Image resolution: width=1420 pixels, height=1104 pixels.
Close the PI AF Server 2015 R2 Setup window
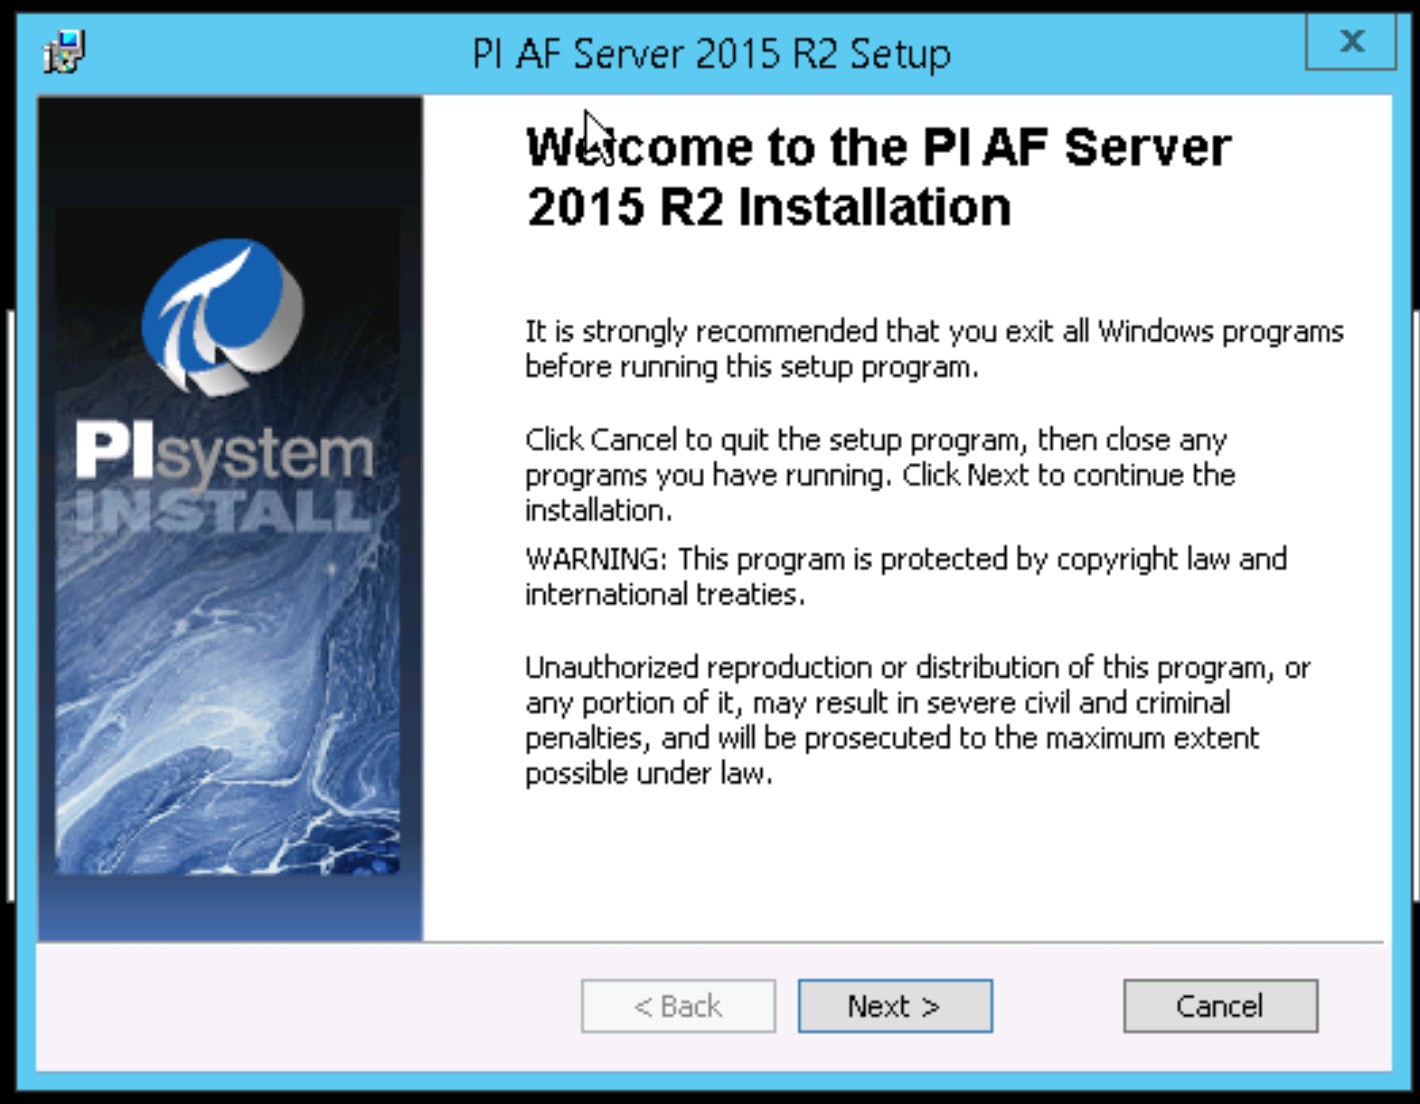[1350, 41]
